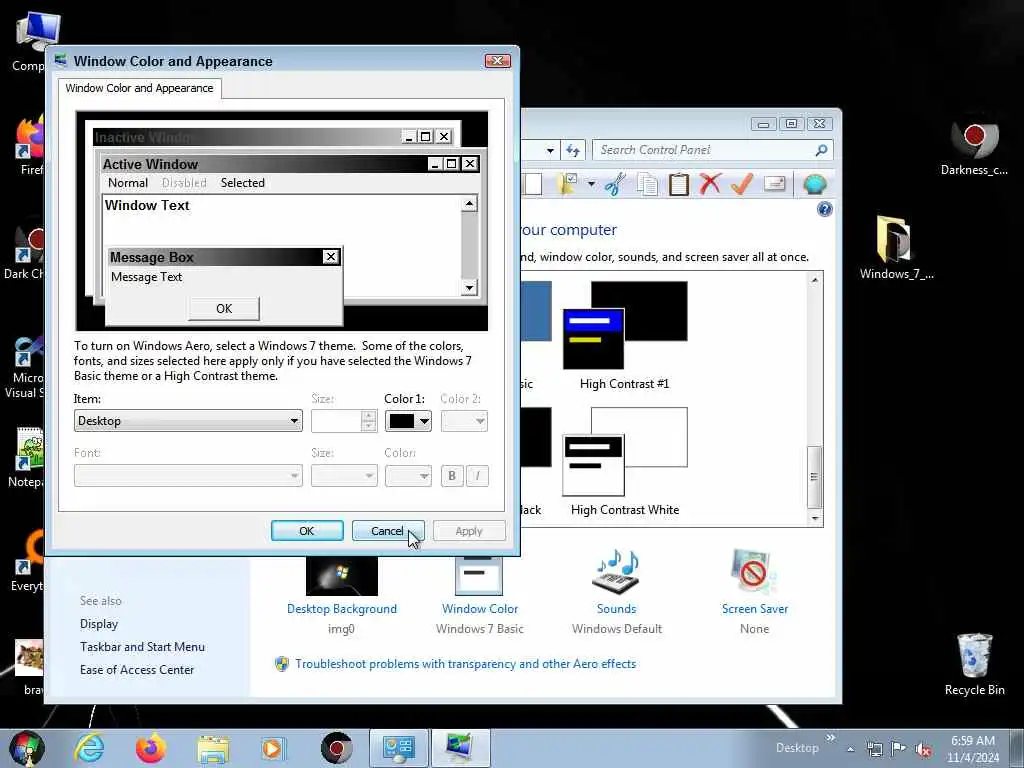
Task: Open the Windows_7_... folder on desktop
Action: 897,247
